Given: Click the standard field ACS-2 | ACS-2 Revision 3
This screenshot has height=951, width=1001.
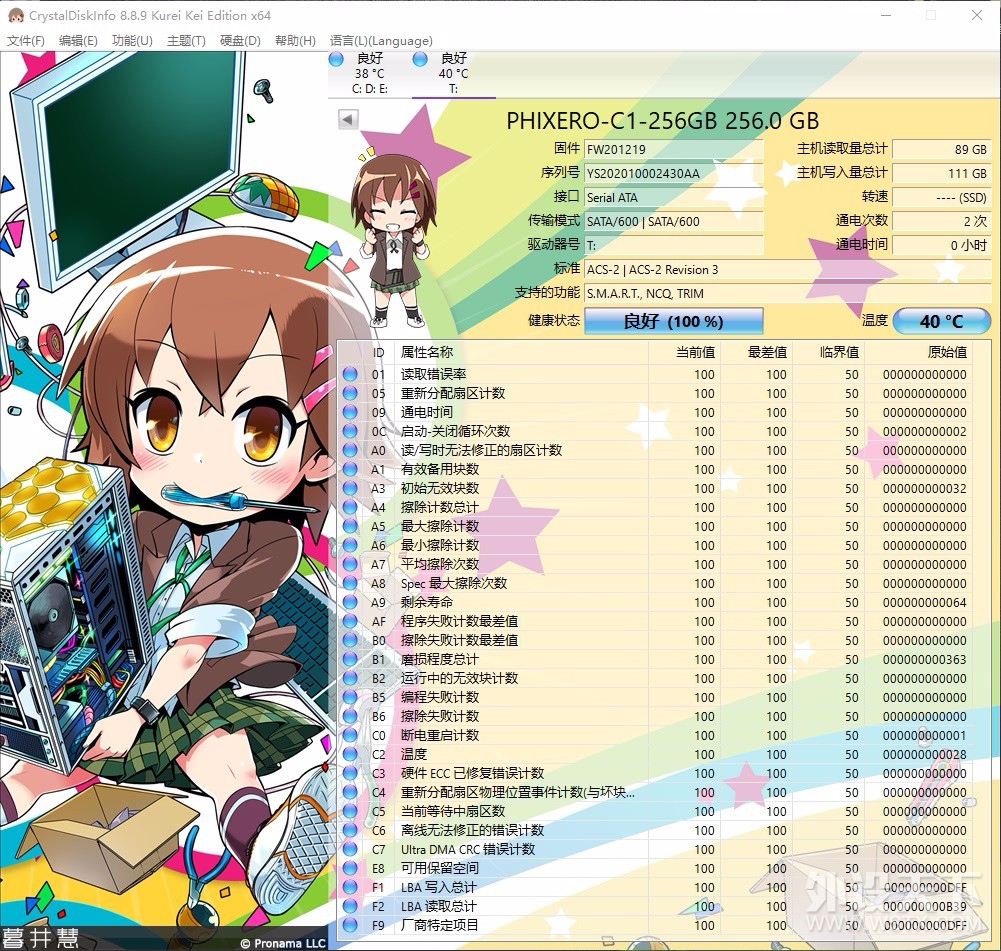Looking at the screenshot, I should click(788, 269).
